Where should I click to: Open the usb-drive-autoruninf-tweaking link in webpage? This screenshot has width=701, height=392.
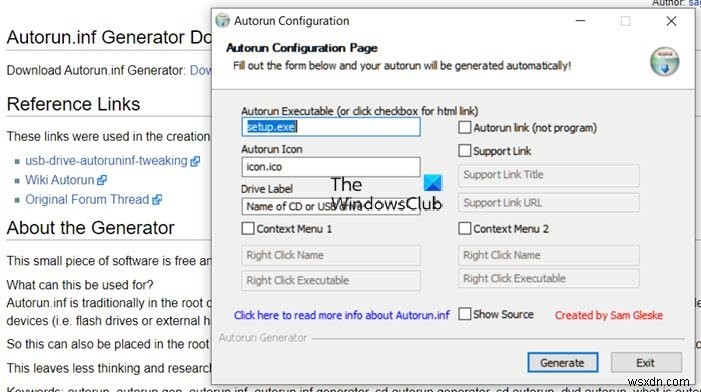coord(106,160)
